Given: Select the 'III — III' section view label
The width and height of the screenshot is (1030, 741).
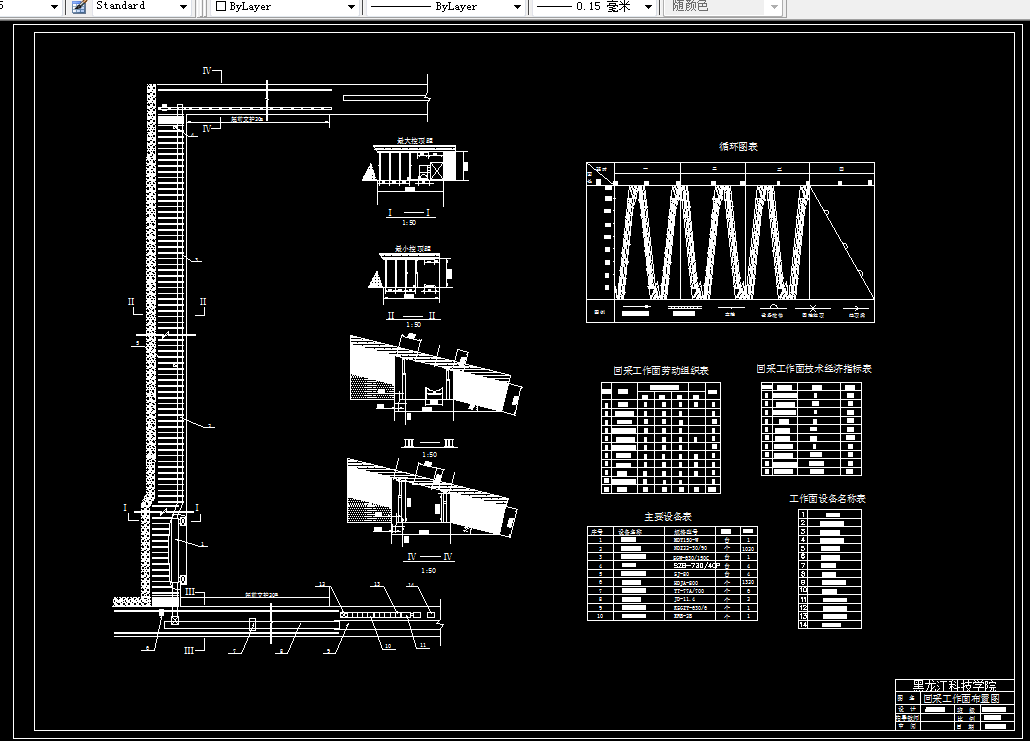Looking at the screenshot, I should [428, 443].
